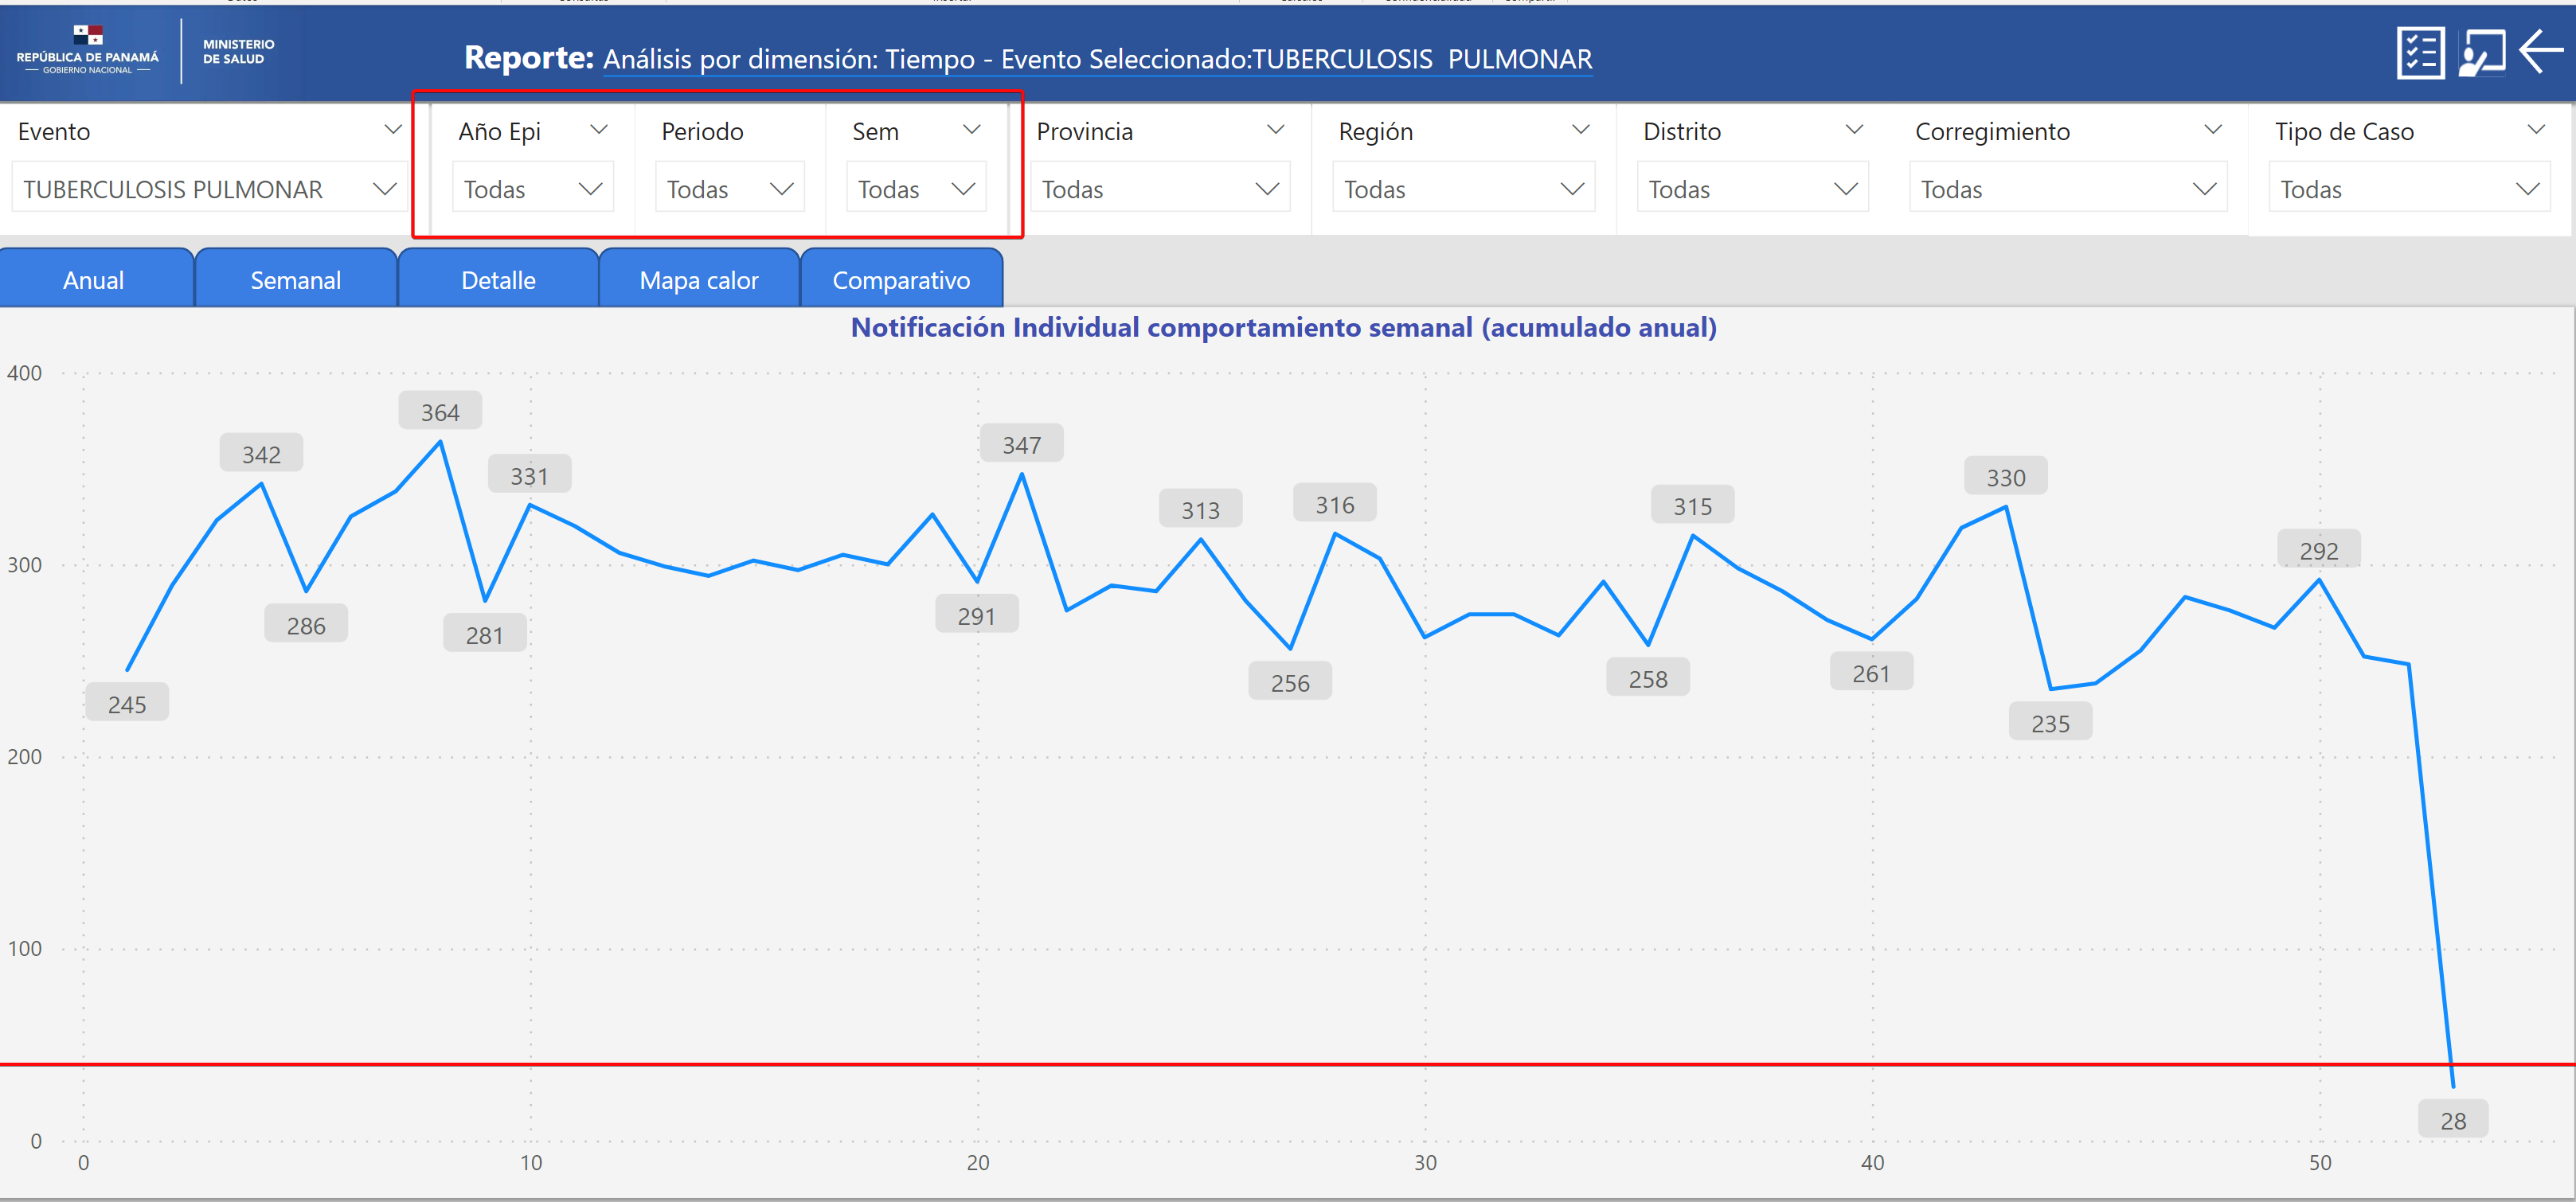Image resolution: width=2576 pixels, height=1202 pixels.
Task: Collapse the Tipo de Caso header chevron
Action: 2536,130
